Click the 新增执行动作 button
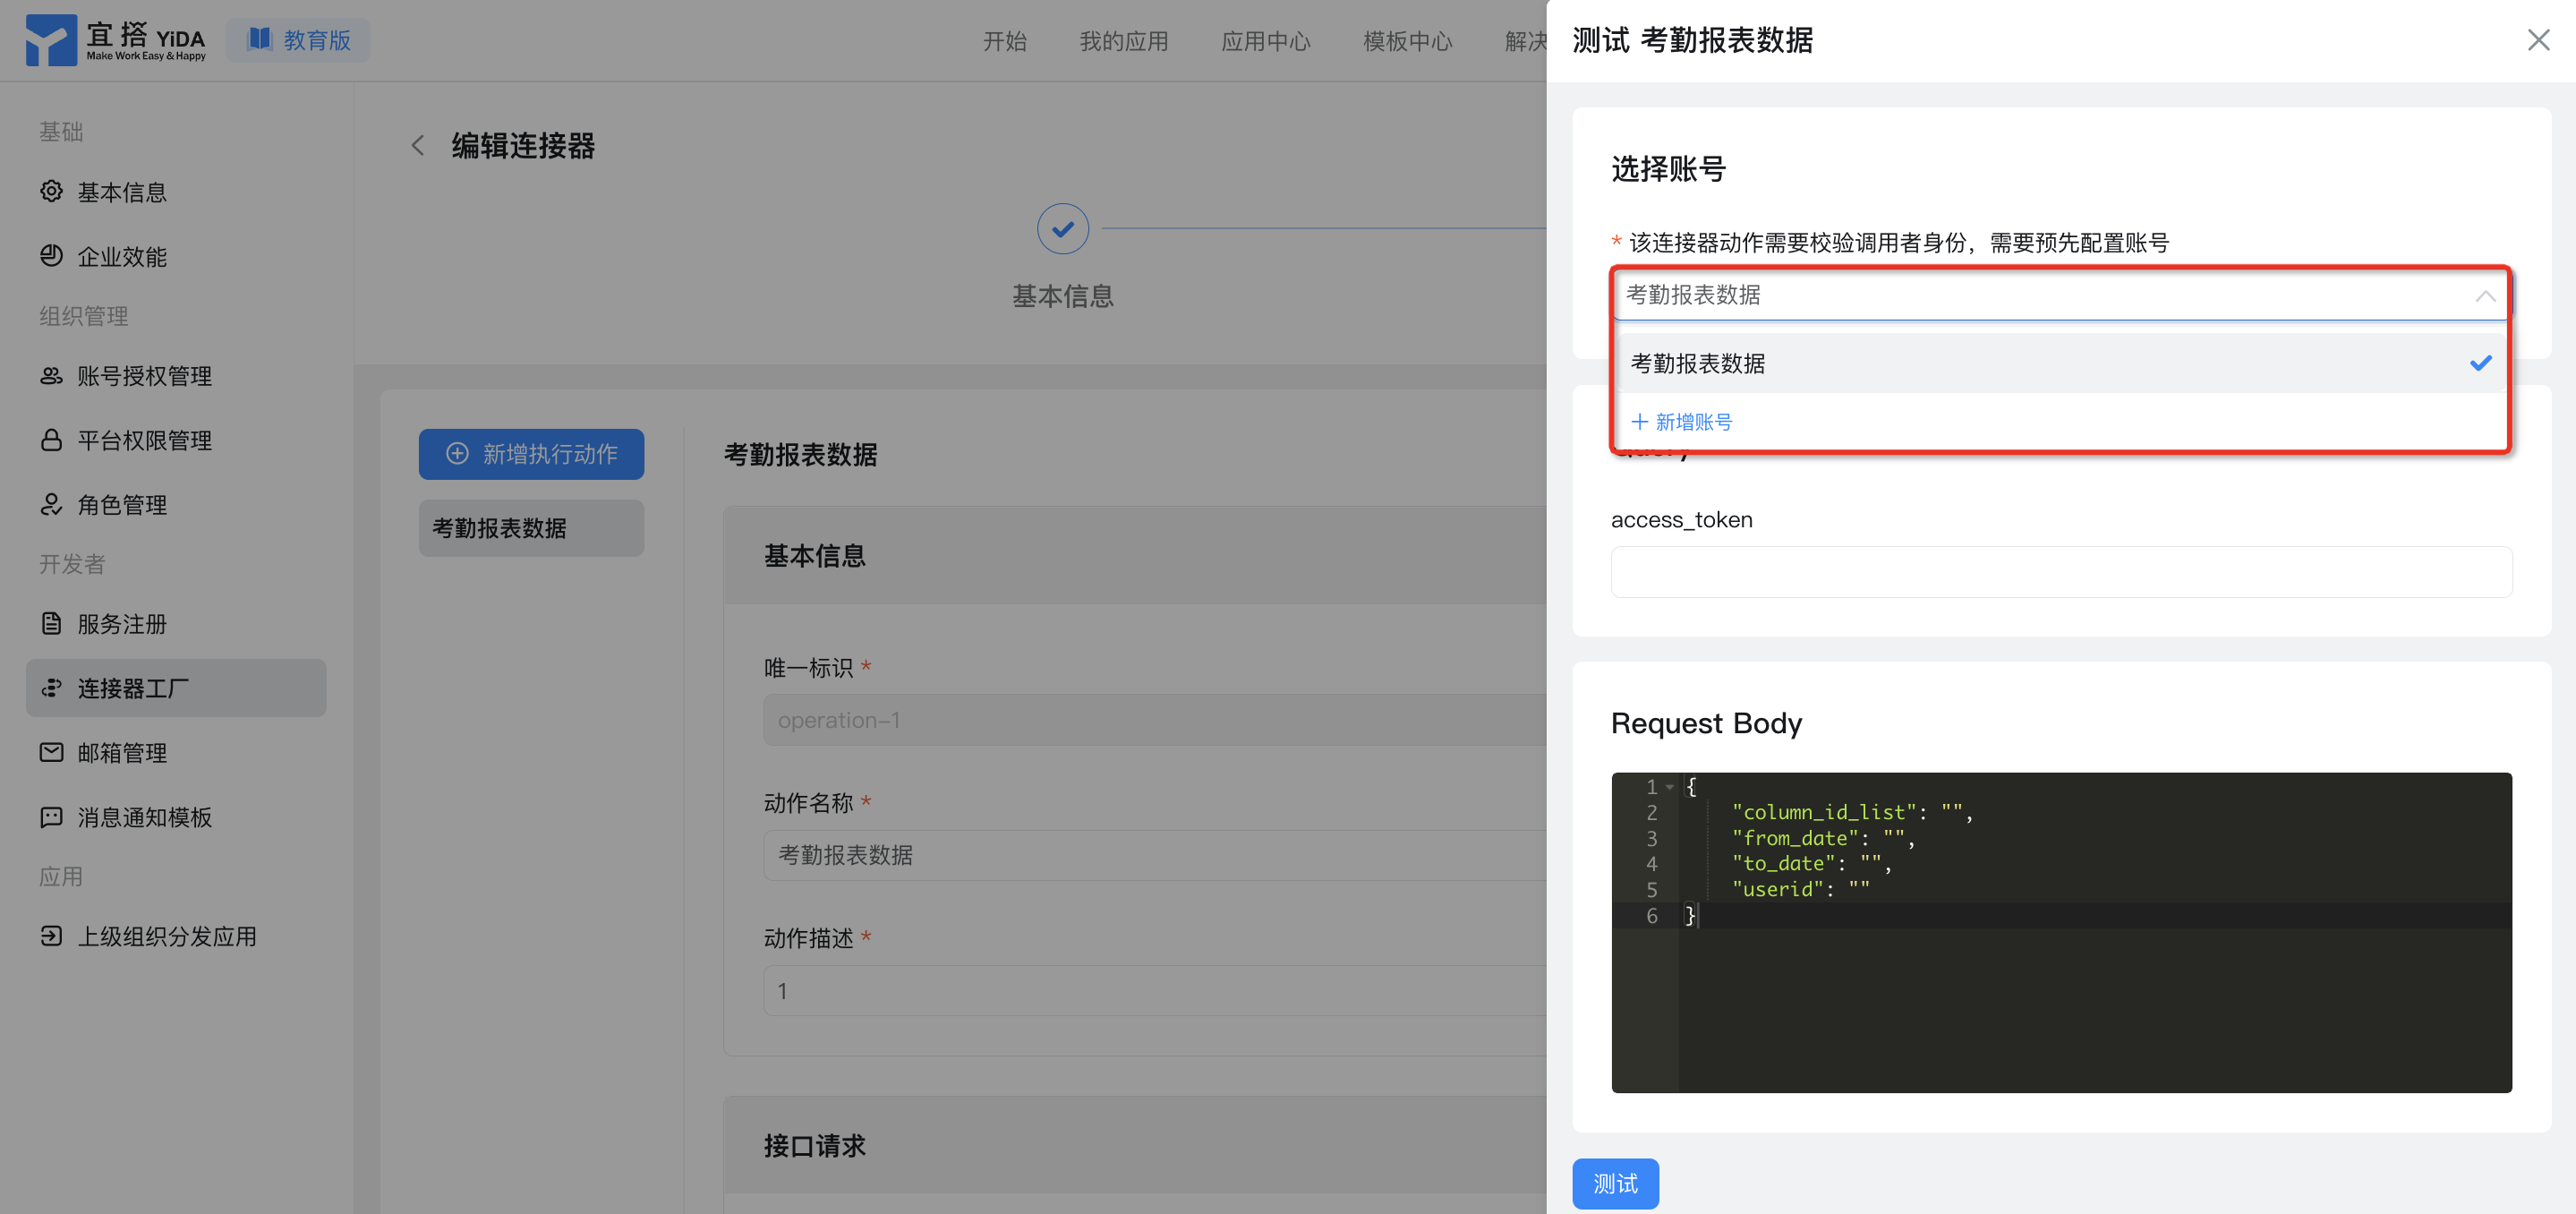Image resolution: width=2576 pixels, height=1214 pixels. tap(531, 454)
